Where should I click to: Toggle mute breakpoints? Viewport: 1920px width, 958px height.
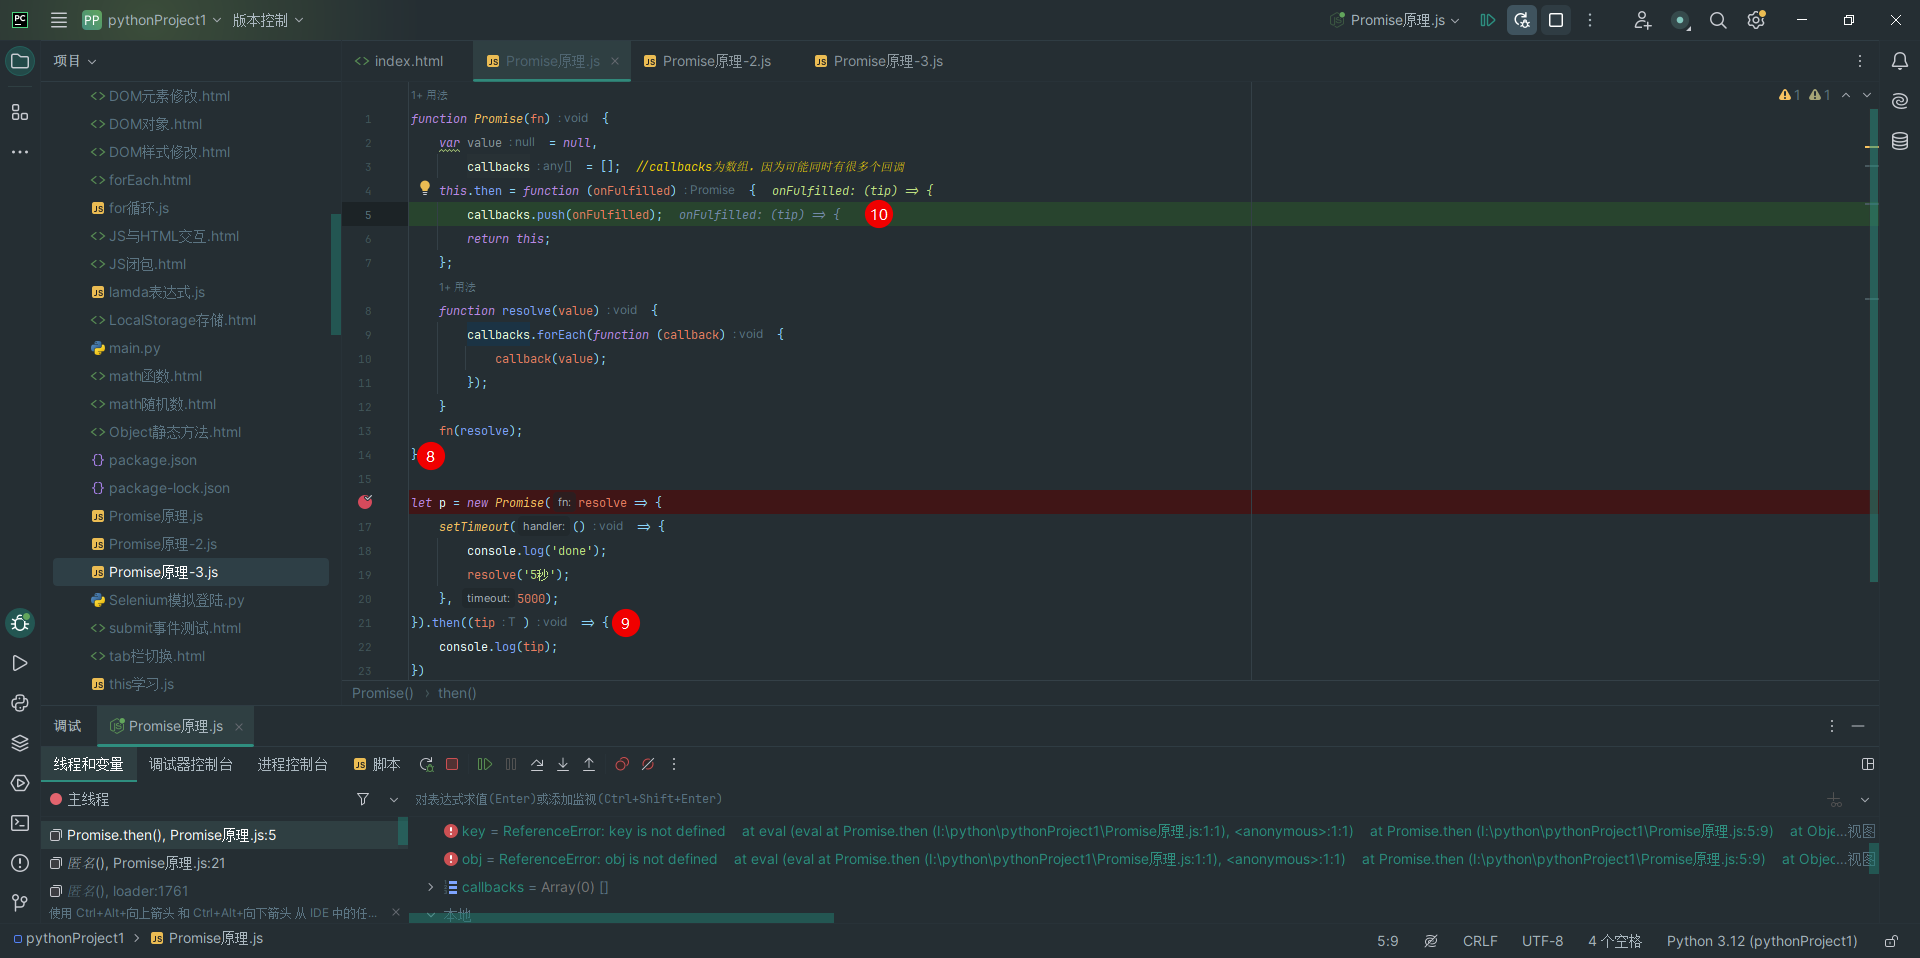[x=648, y=764]
